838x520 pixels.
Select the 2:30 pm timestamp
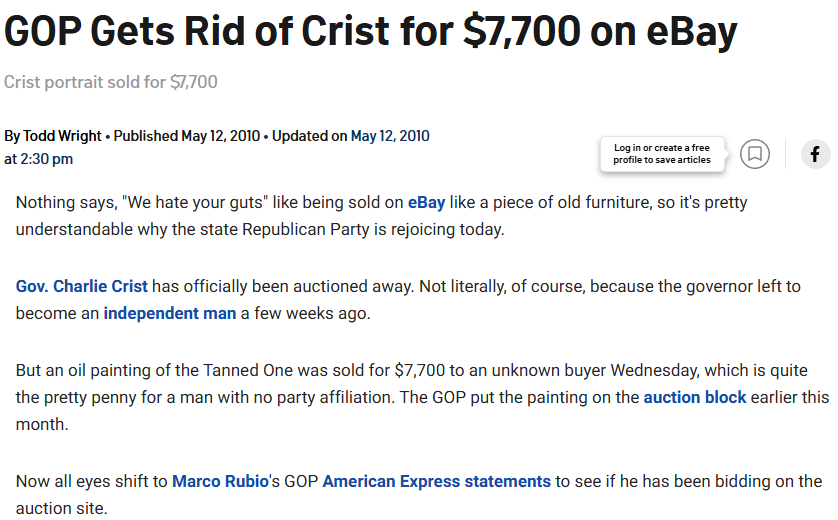[46, 159]
